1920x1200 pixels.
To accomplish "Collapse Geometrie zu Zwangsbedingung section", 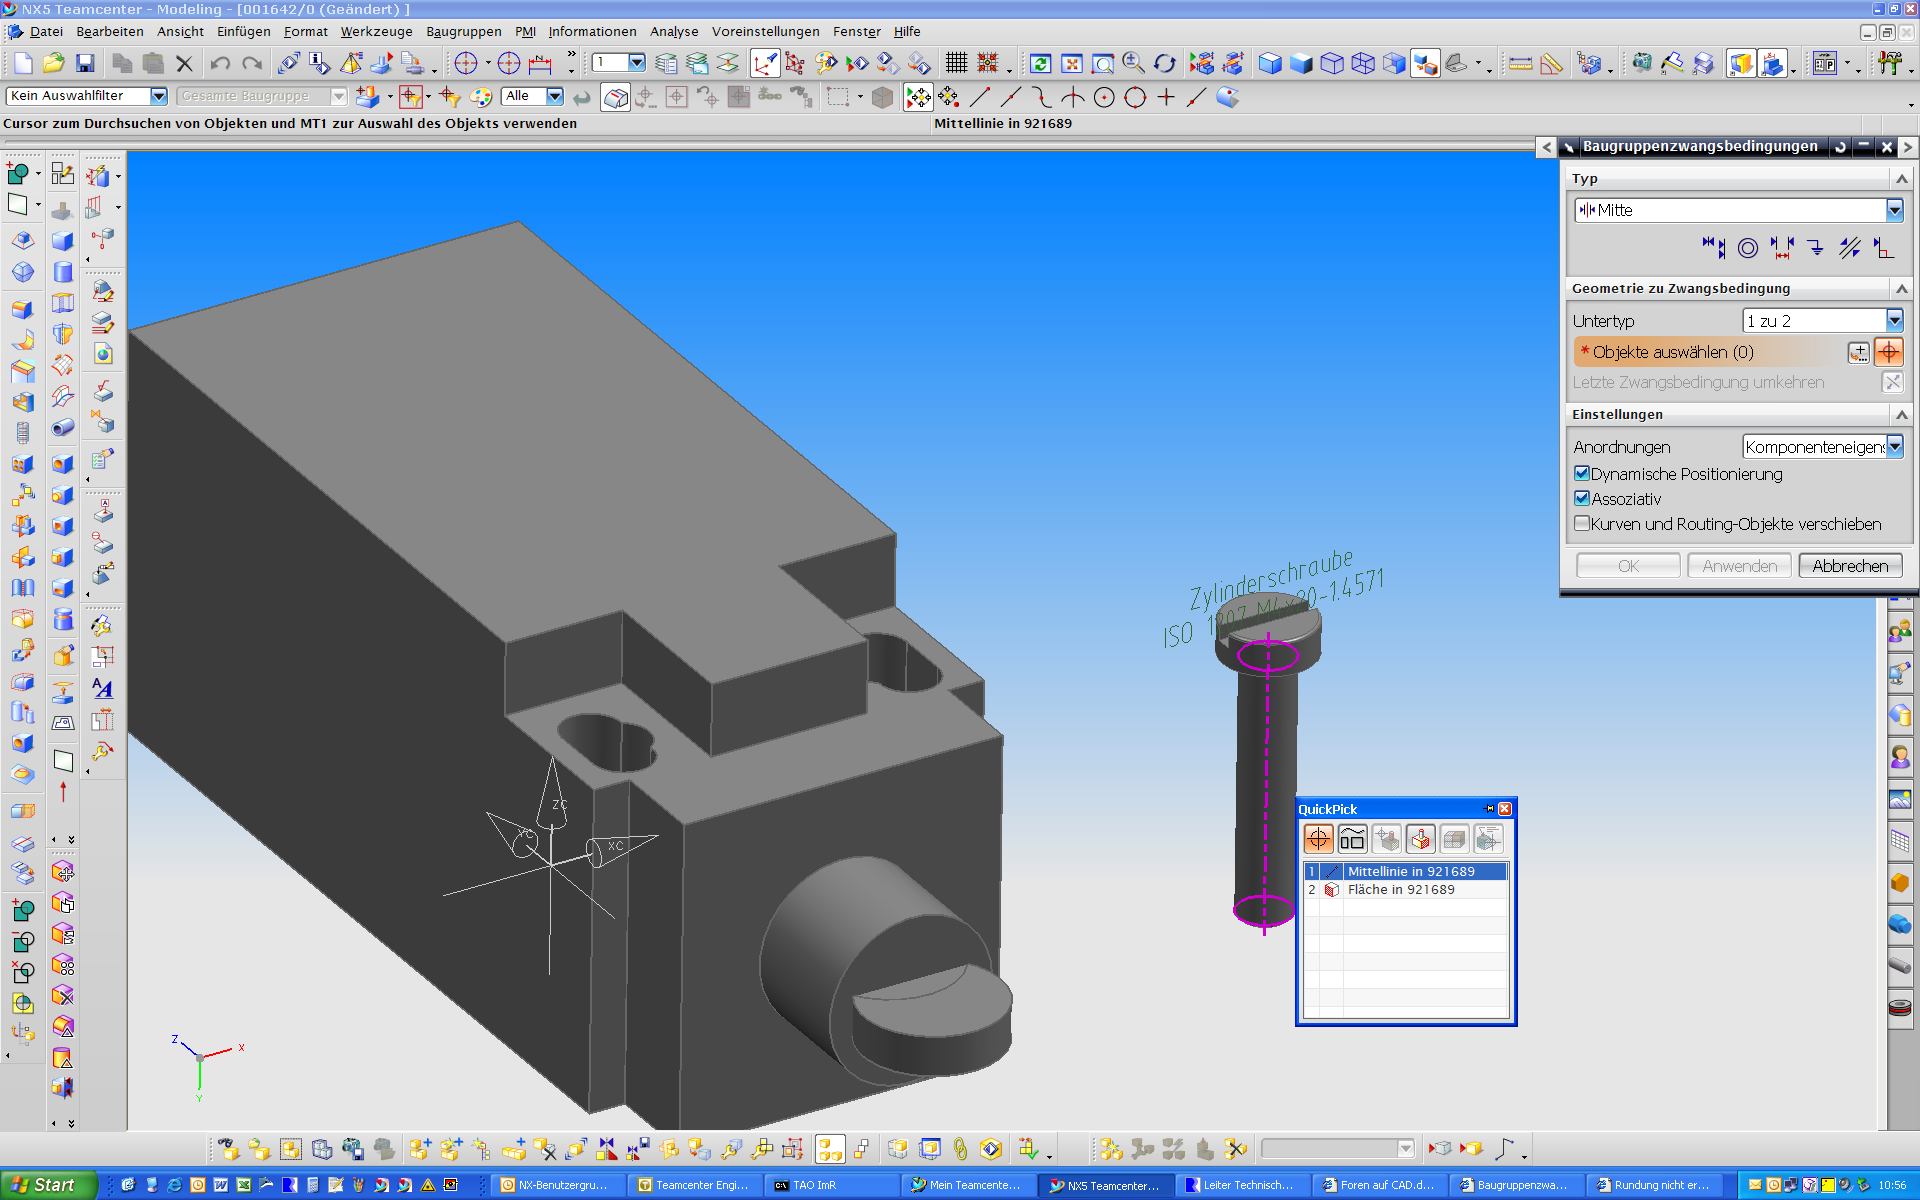I will click(x=1901, y=289).
